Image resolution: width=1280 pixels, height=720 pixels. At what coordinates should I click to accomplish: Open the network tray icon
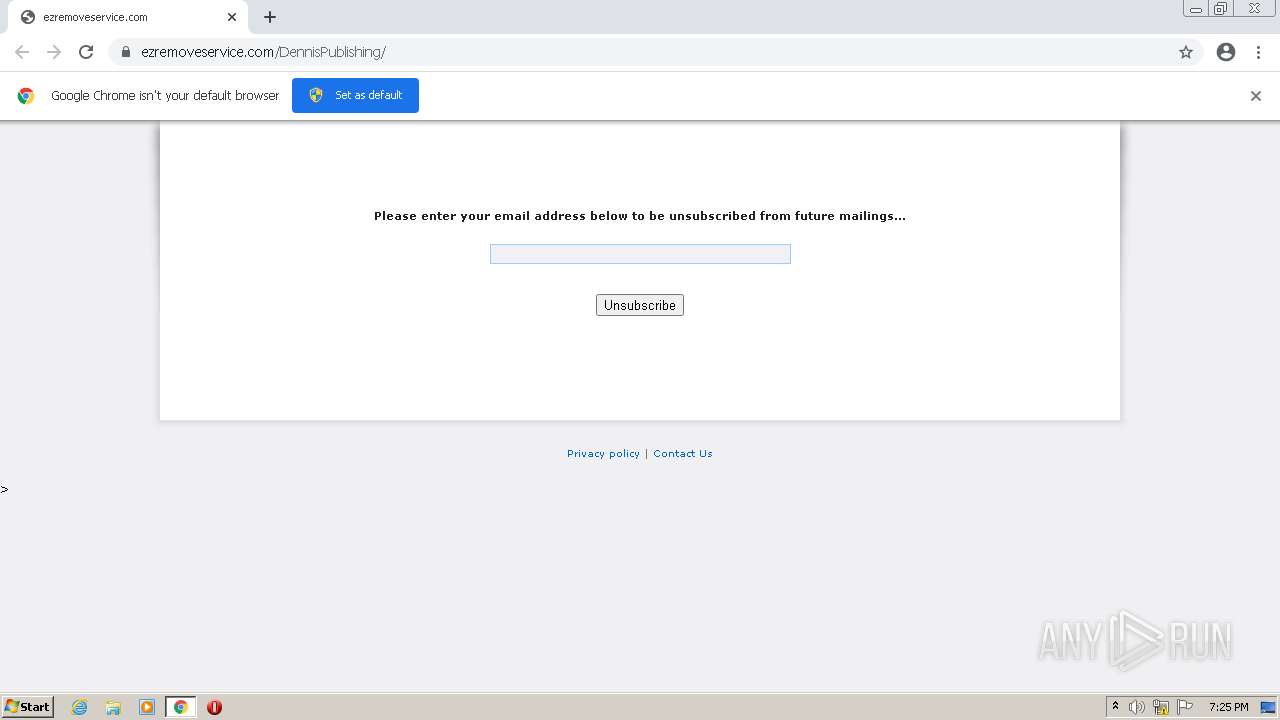1161,707
